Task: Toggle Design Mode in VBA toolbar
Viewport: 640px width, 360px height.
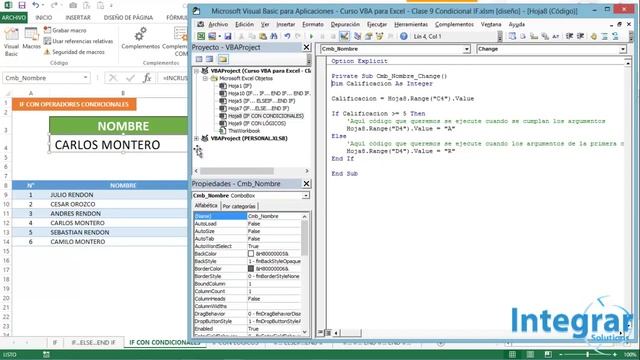Action: click(344, 36)
